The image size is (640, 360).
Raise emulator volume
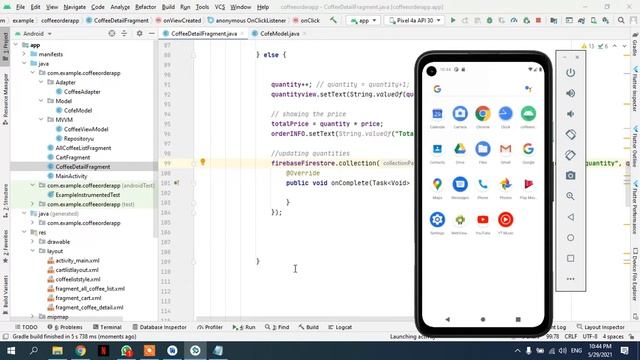[x=571, y=93]
